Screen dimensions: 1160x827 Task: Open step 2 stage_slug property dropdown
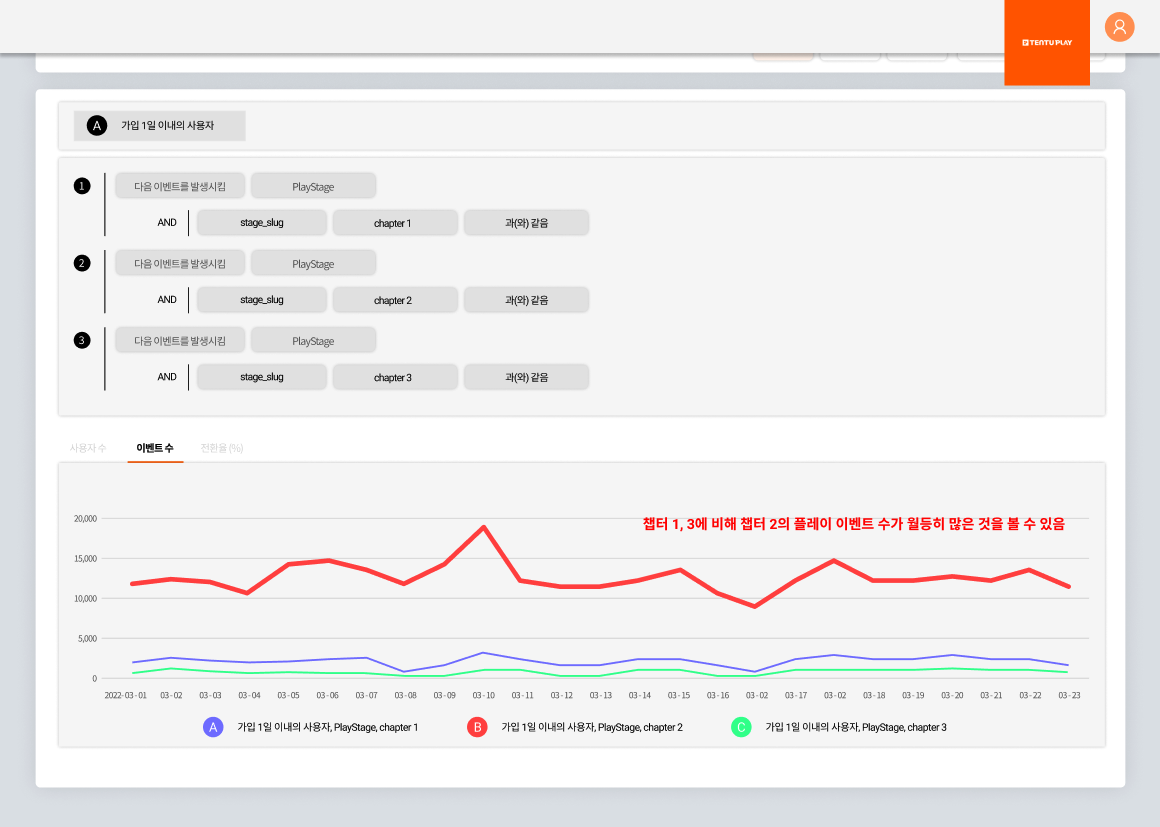(x=262, y=300)
